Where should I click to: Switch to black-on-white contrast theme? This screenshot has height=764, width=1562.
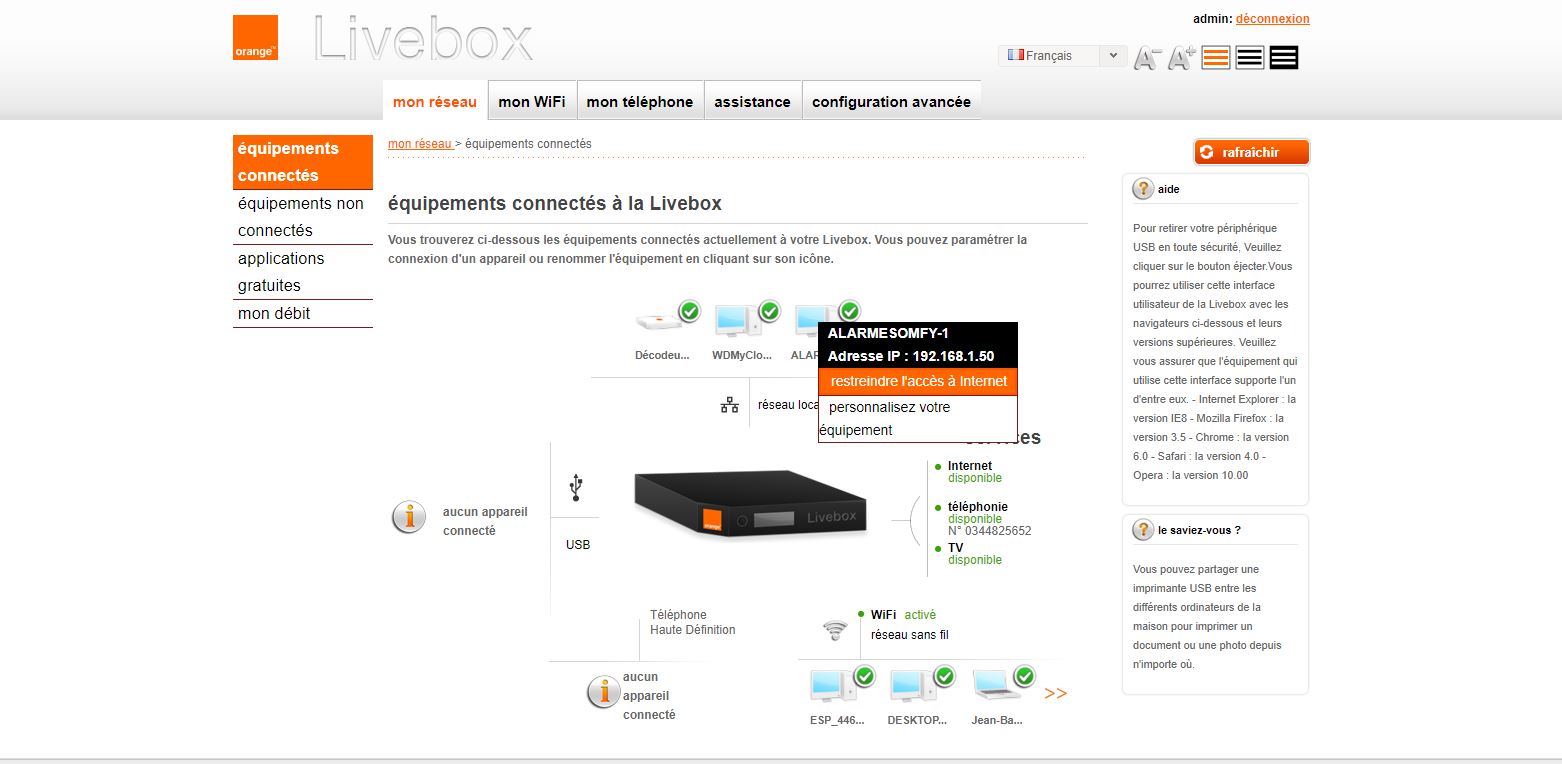(1250, 58)
